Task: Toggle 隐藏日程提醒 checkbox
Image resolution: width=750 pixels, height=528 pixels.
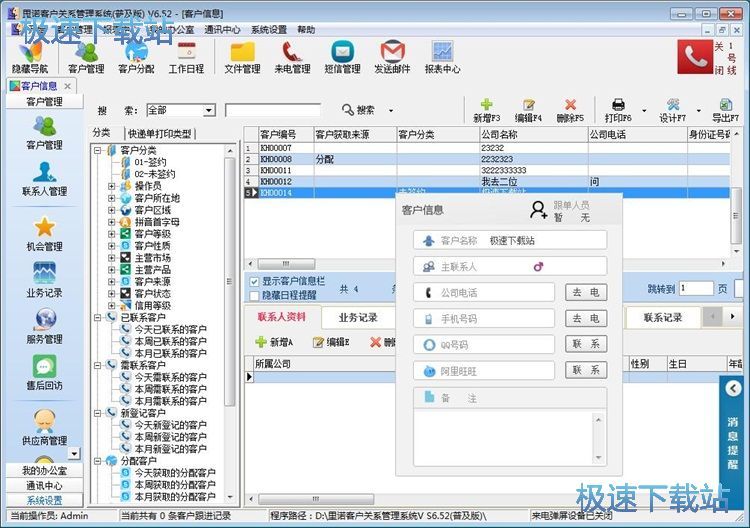Action: click(254, 296)
